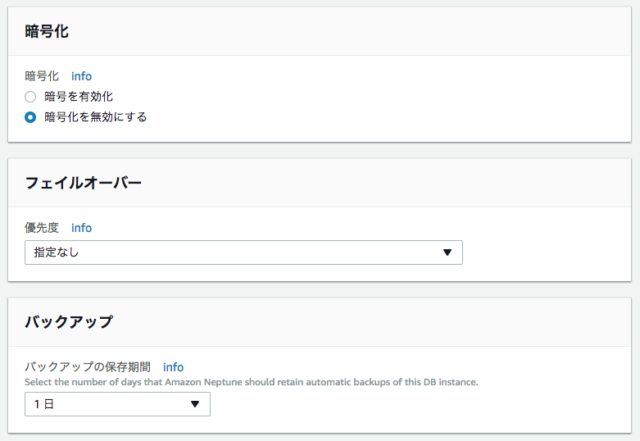Expand the 優先度 dropdown arrow
This screenshot has height=441, width=640.
[x=447, y=252]
